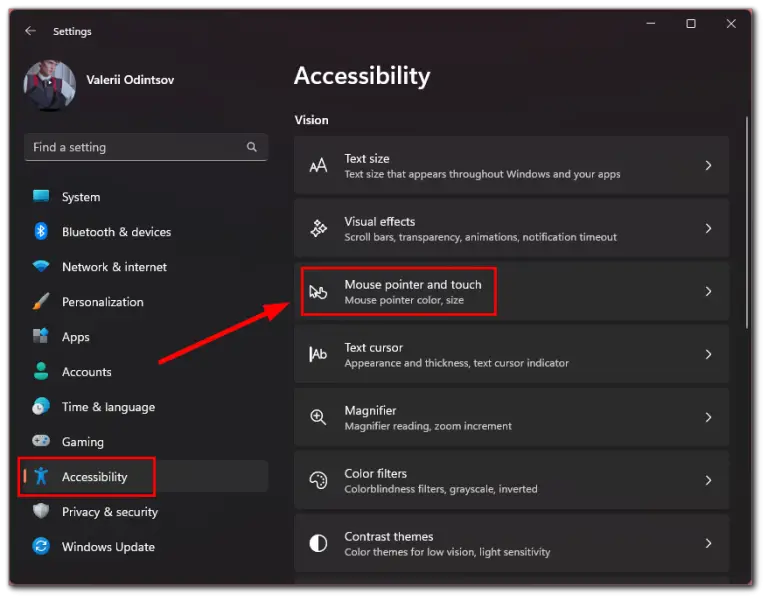This screenshot has height=601, width=768.
Task: Open Network & internet section
Action: (145, 267)
